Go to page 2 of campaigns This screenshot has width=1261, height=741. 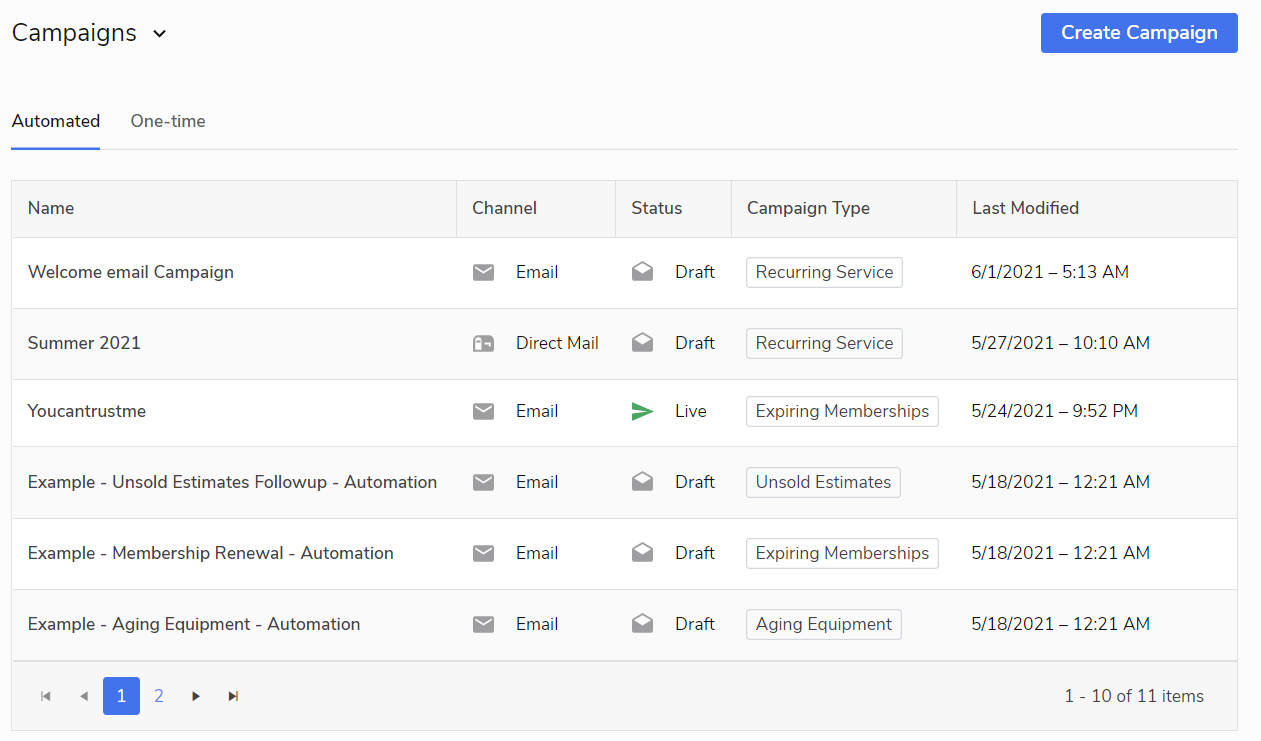pyautogui.click(x=159, y=696)
